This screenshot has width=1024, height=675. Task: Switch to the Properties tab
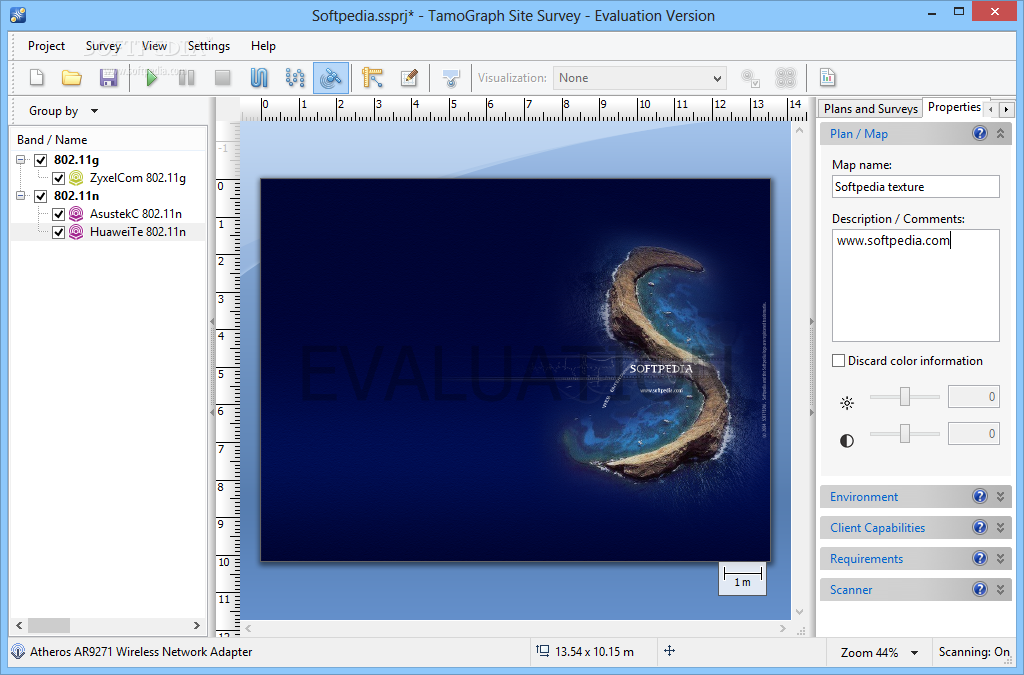(953, 107)
